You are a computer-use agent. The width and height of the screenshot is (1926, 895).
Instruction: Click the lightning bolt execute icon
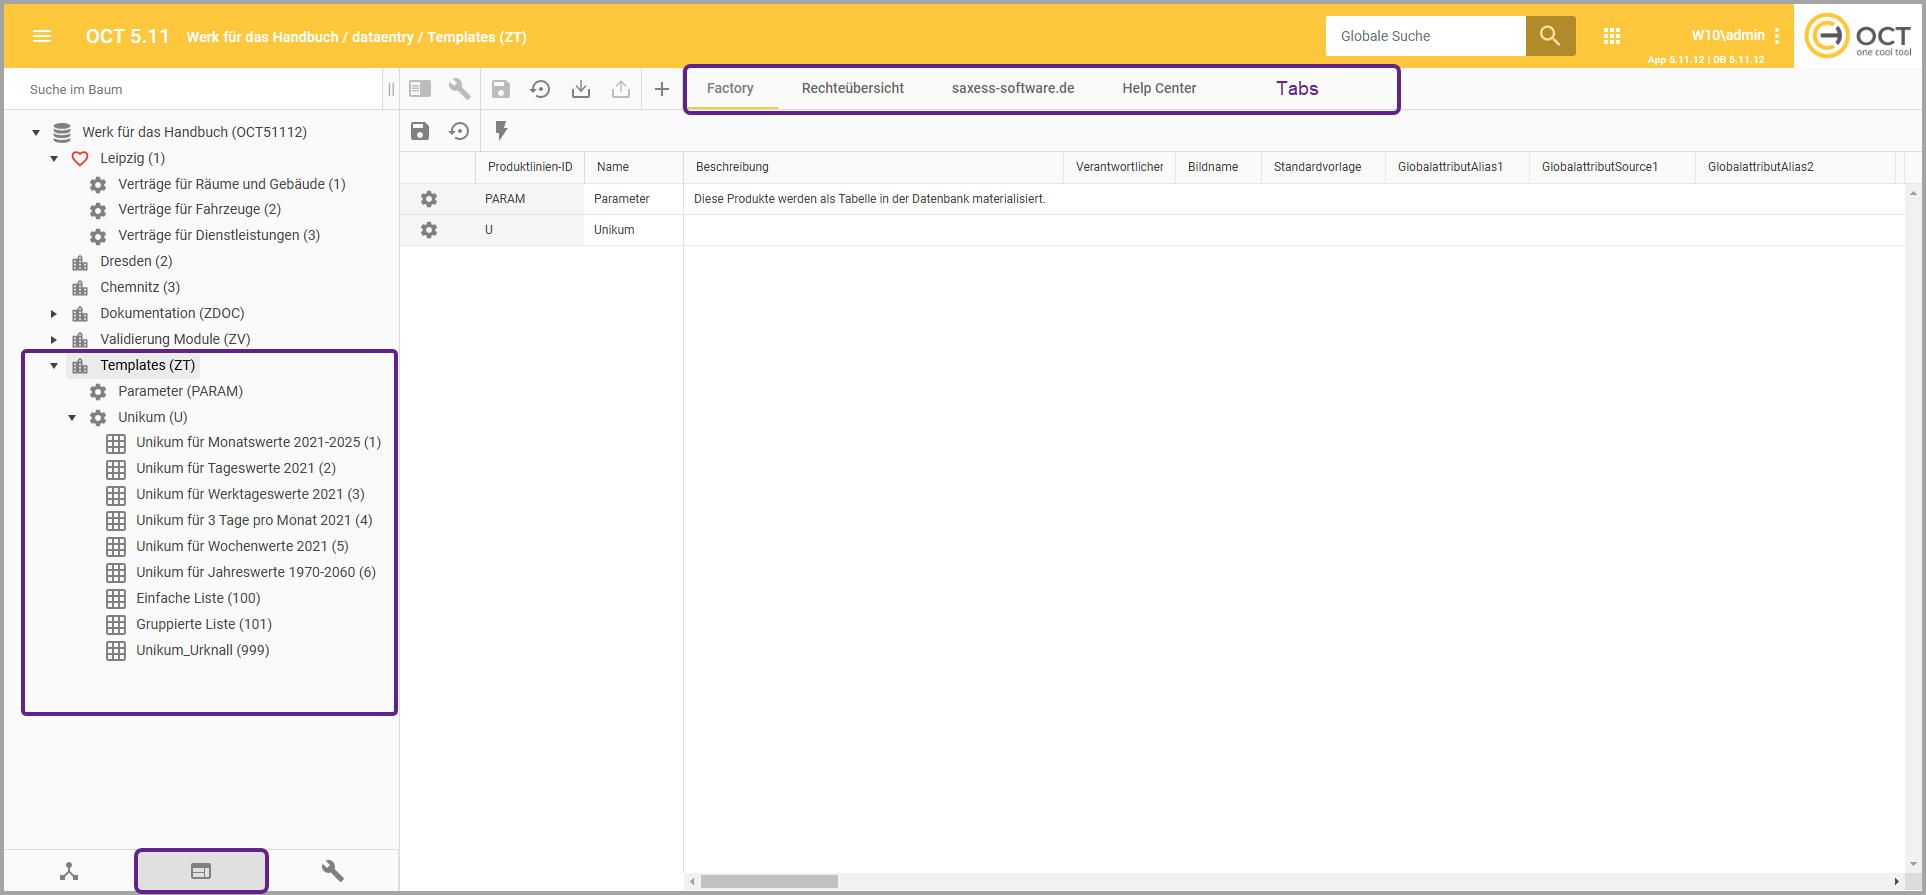[501, 131]
